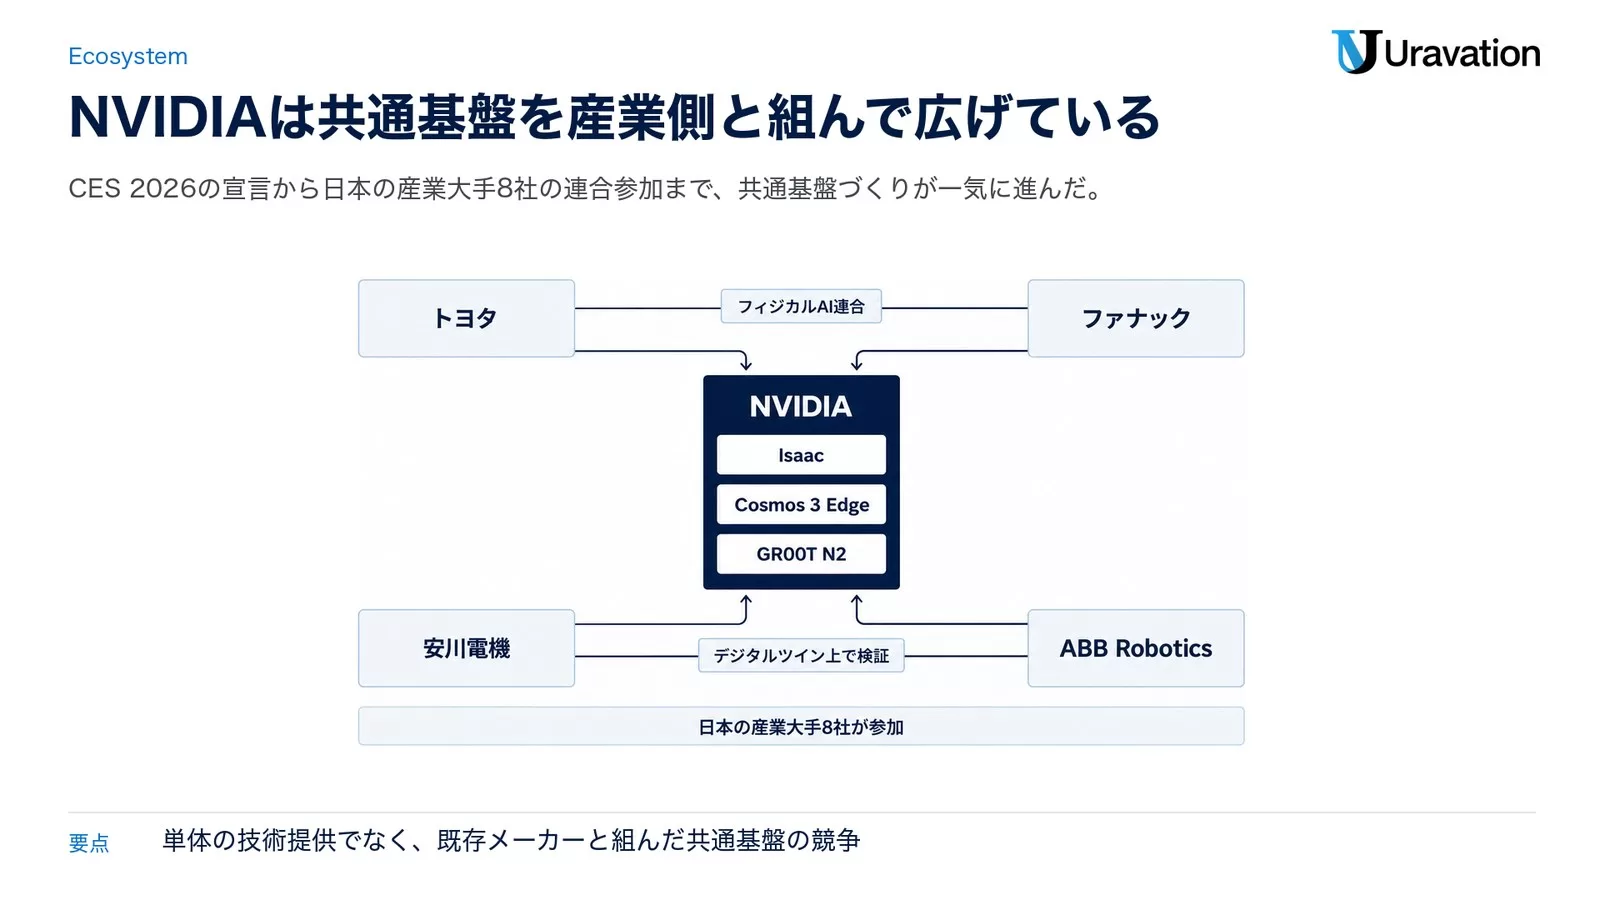The image size is (1600, 900).
Task: Select the 安川電機 box
Action: tap(466, 648)
